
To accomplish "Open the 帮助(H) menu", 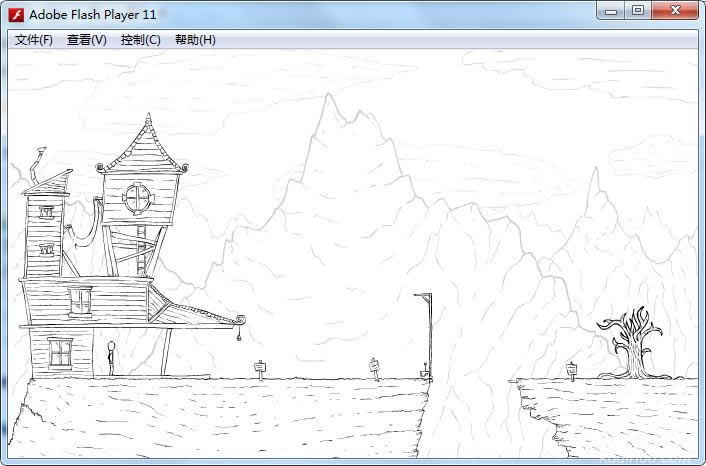I will tap(195, 40).
